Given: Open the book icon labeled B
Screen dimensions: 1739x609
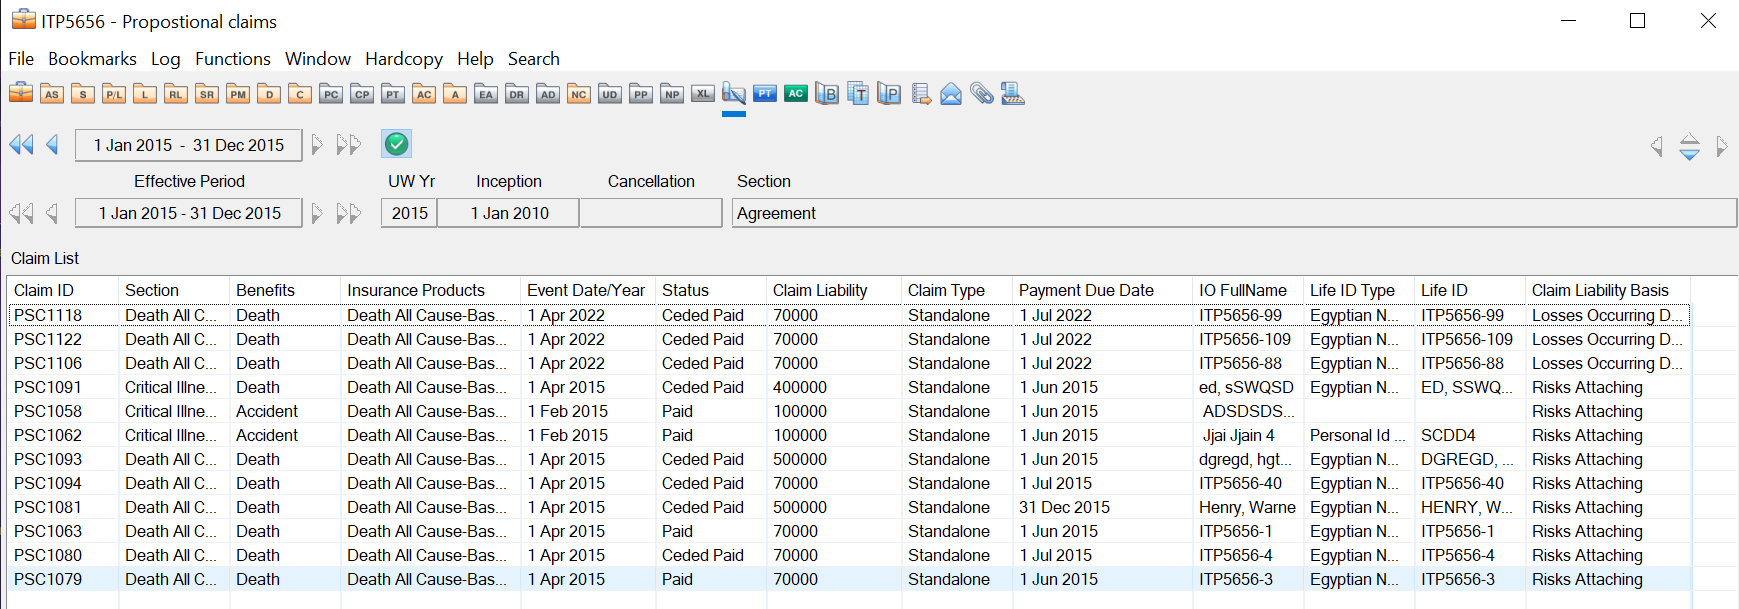Looking at the screenshot, I should coord(827,94).
